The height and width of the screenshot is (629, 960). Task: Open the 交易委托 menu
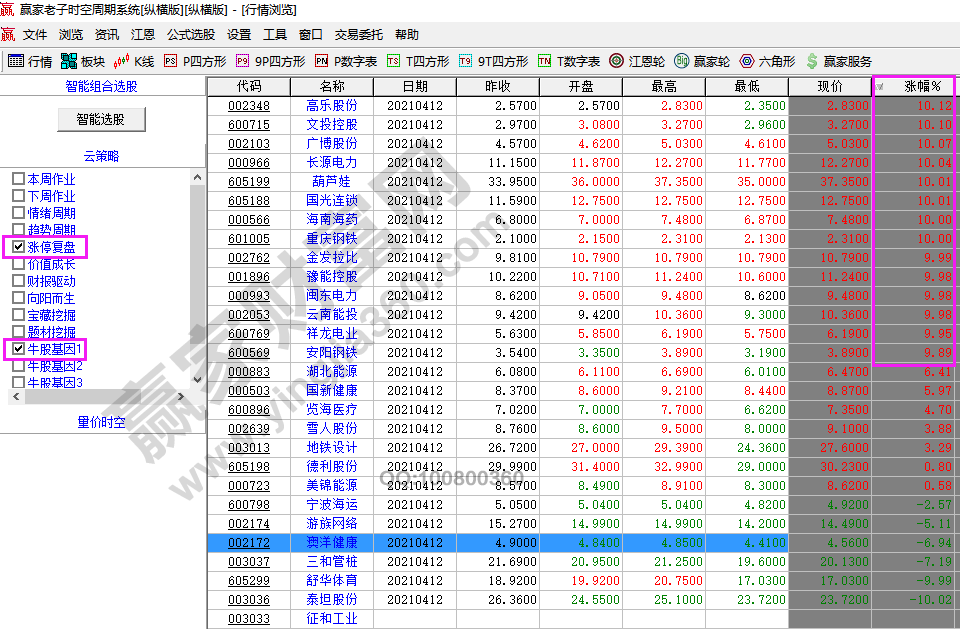click(x=358, y=34)
